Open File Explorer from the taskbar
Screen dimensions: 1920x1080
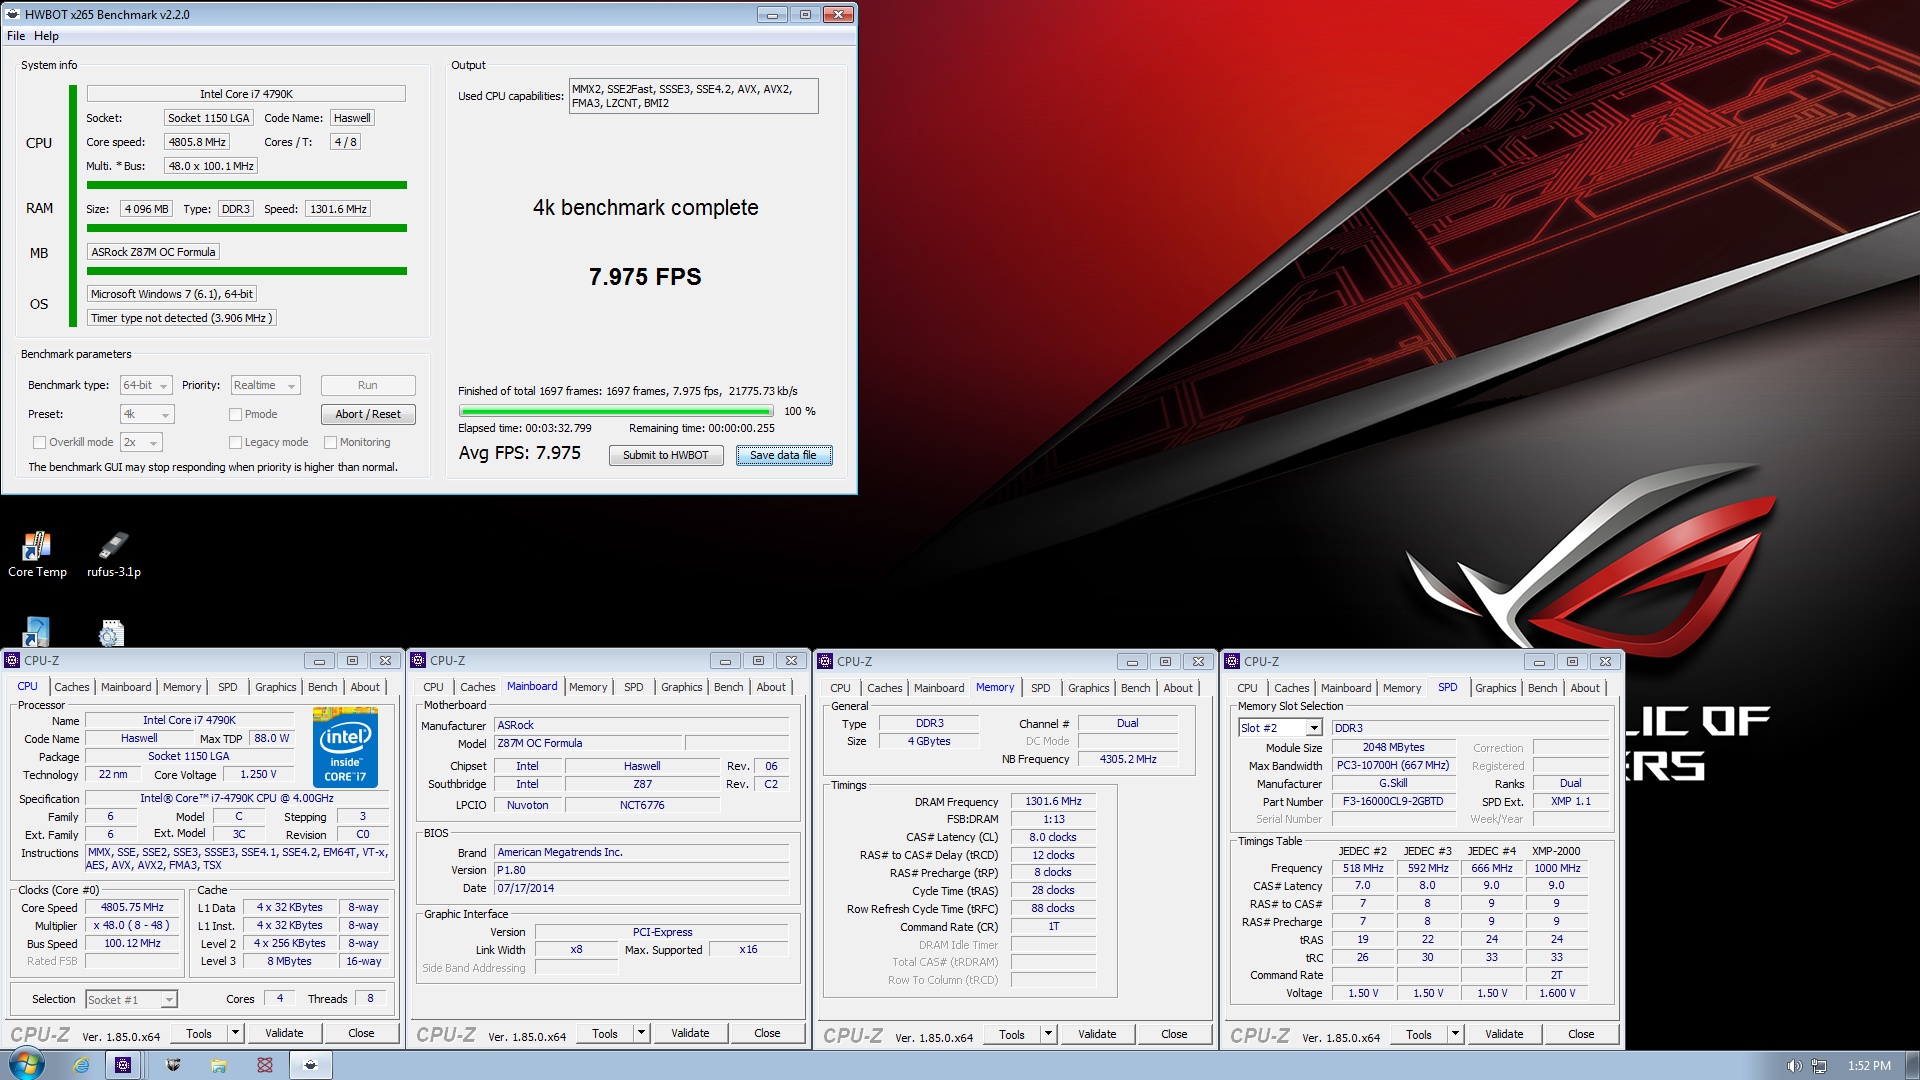[218, 1065]
